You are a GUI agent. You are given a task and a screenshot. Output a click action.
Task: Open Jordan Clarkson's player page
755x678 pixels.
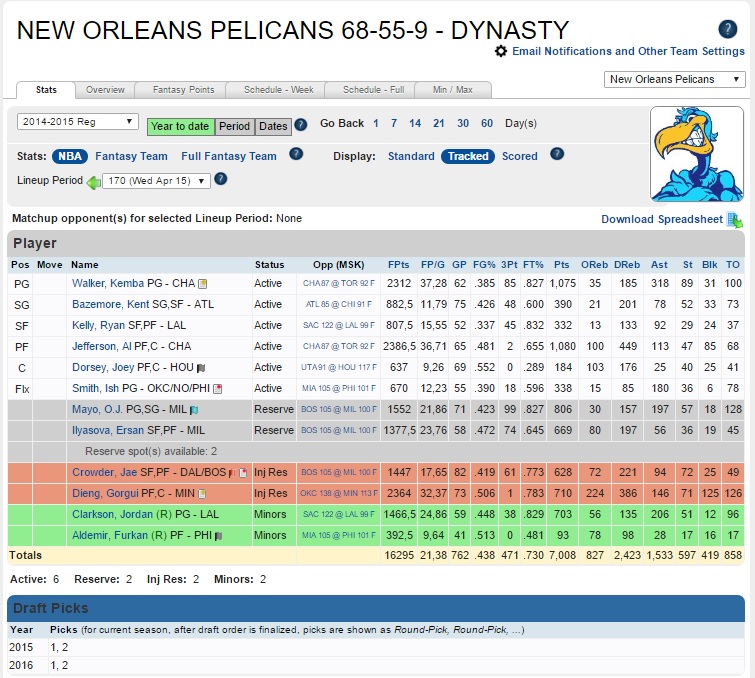pyautogui.click(x=112, y=514)
